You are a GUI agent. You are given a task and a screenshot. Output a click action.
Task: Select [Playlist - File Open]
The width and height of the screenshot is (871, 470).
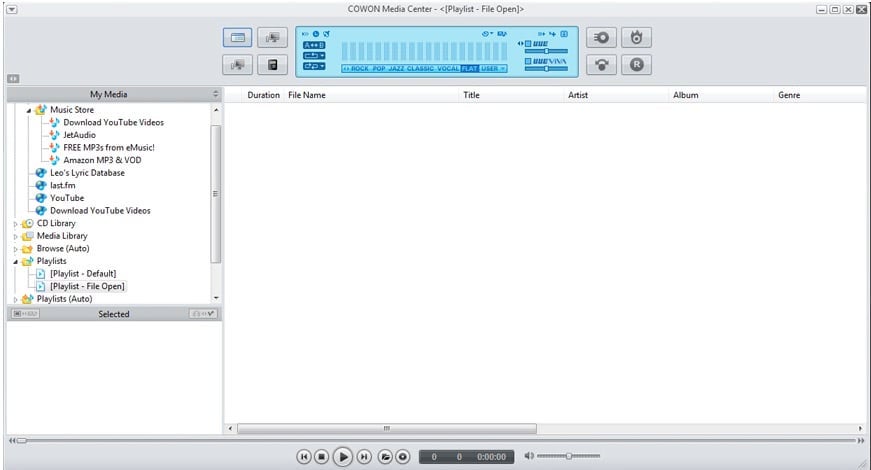coord(87,286)
